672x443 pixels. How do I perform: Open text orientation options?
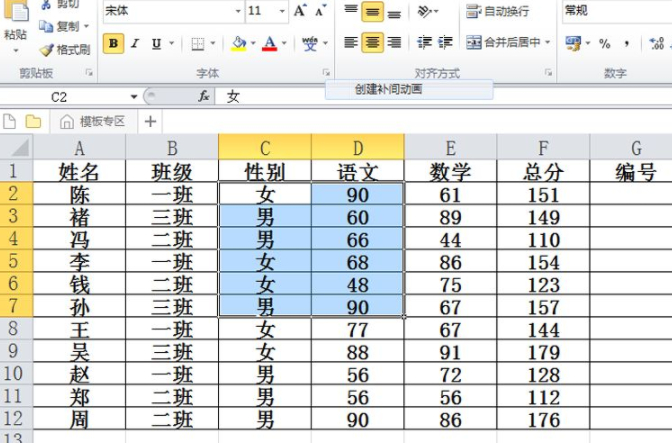click(427, 12)
